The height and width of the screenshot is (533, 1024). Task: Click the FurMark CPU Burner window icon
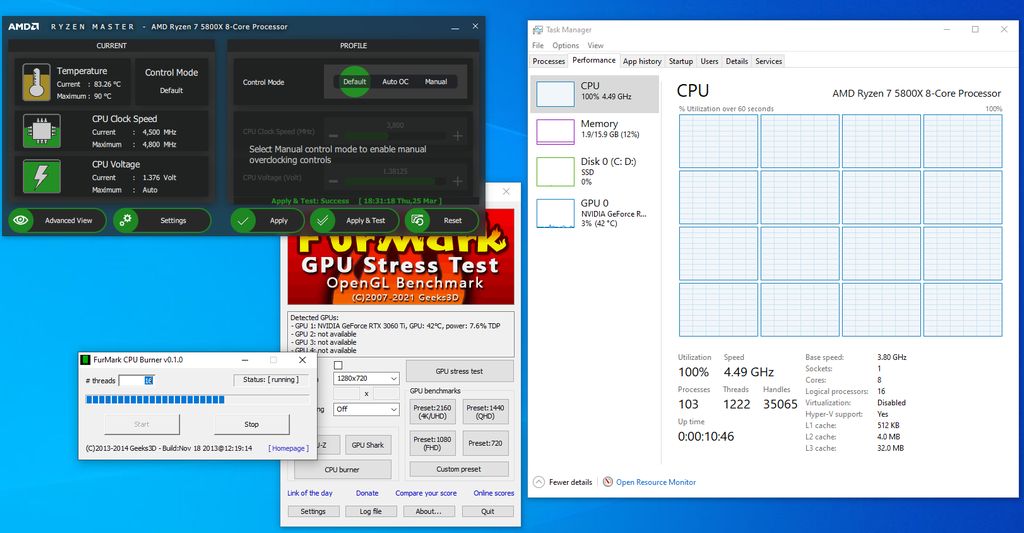pyautogui.click(x=85, y=360)
